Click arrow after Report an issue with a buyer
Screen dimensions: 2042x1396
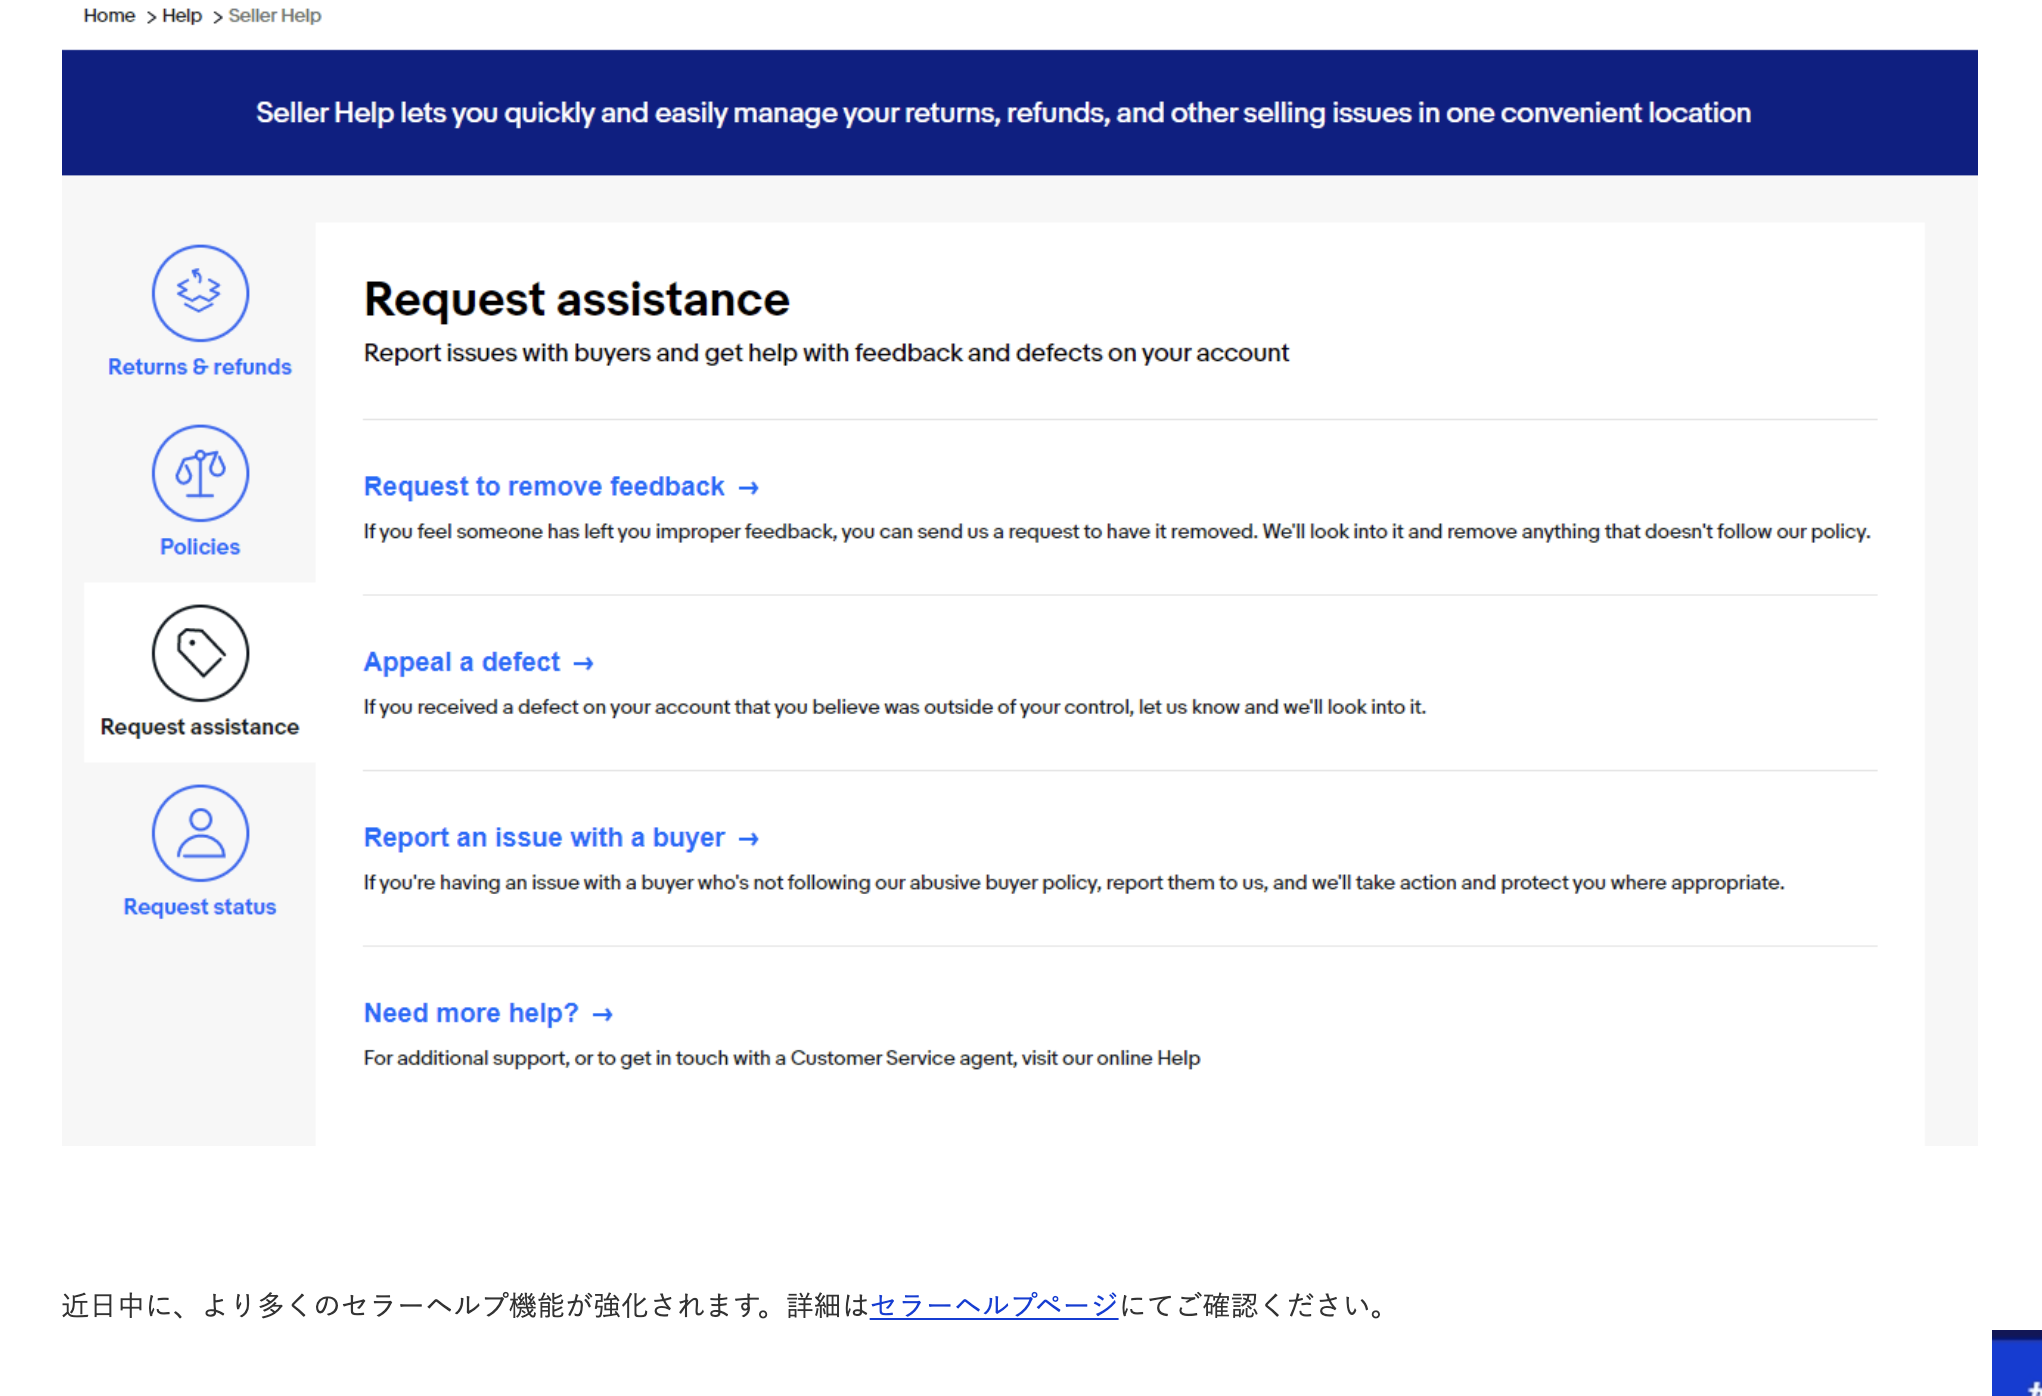(749, 839)
